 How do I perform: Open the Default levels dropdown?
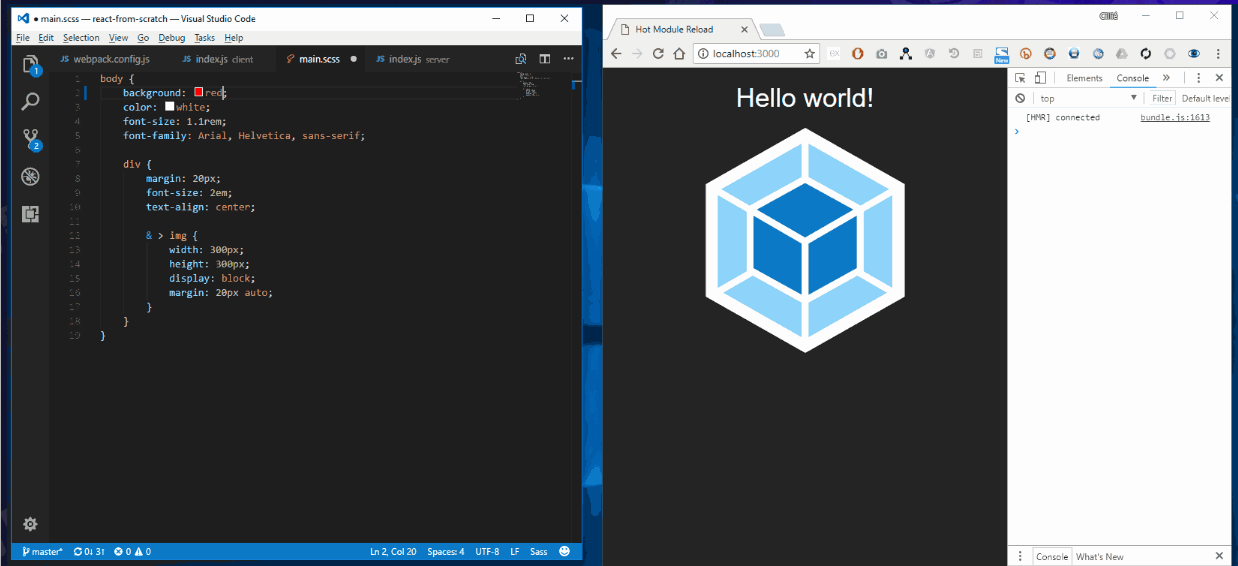pos(1205,98)
